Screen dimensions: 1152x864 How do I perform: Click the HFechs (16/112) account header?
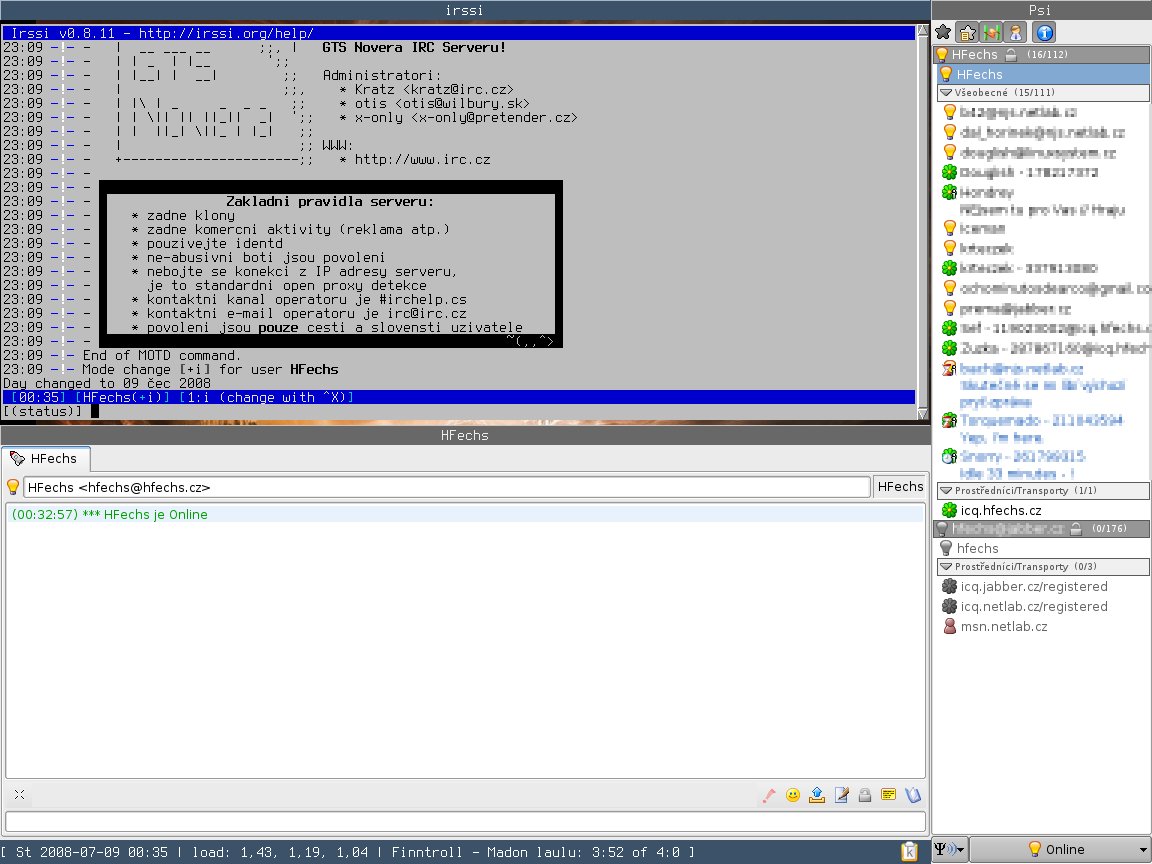pos(1042,54)
